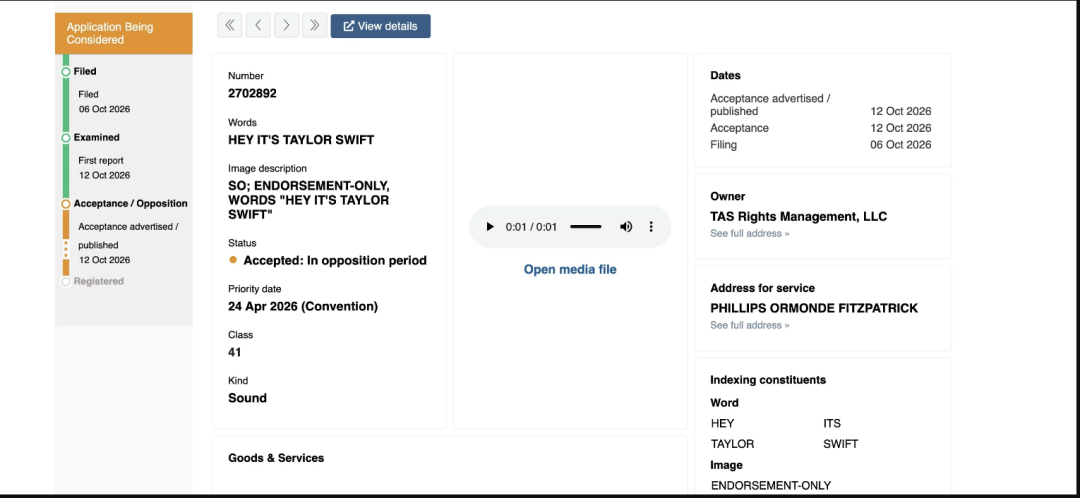Open media file link

tap(570, 269)
